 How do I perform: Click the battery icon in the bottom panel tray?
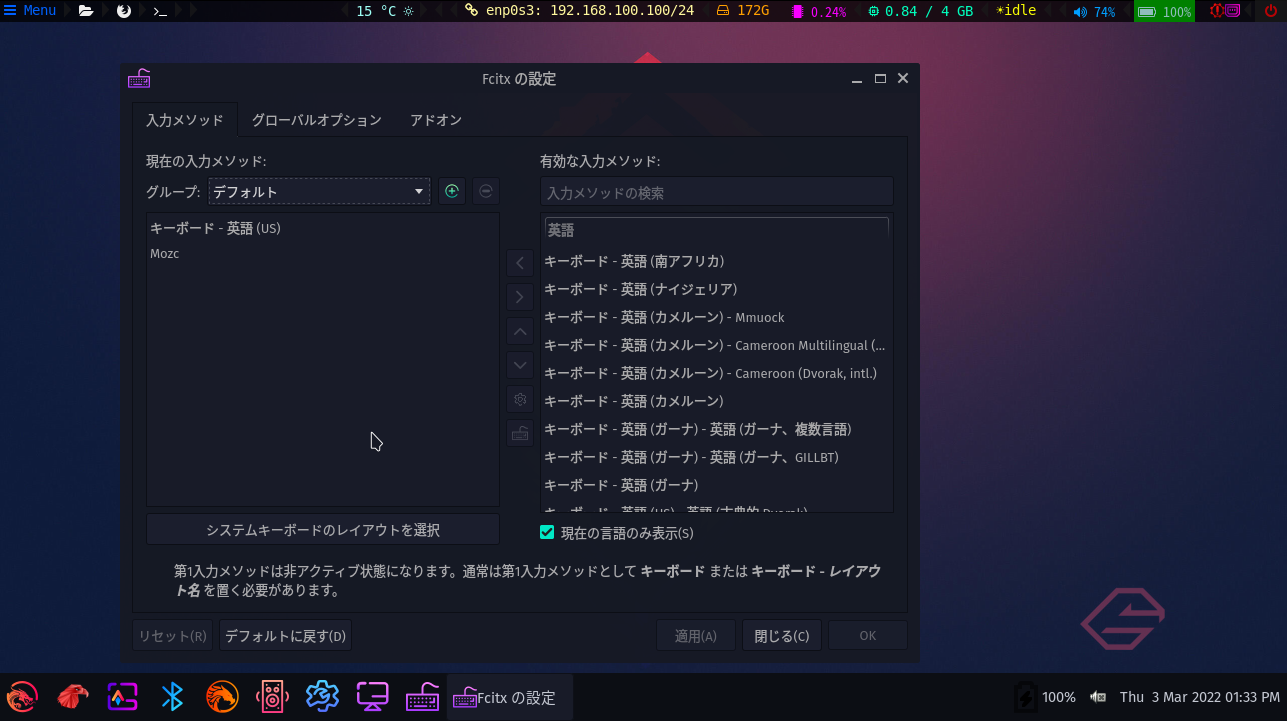coord(1024,697)
